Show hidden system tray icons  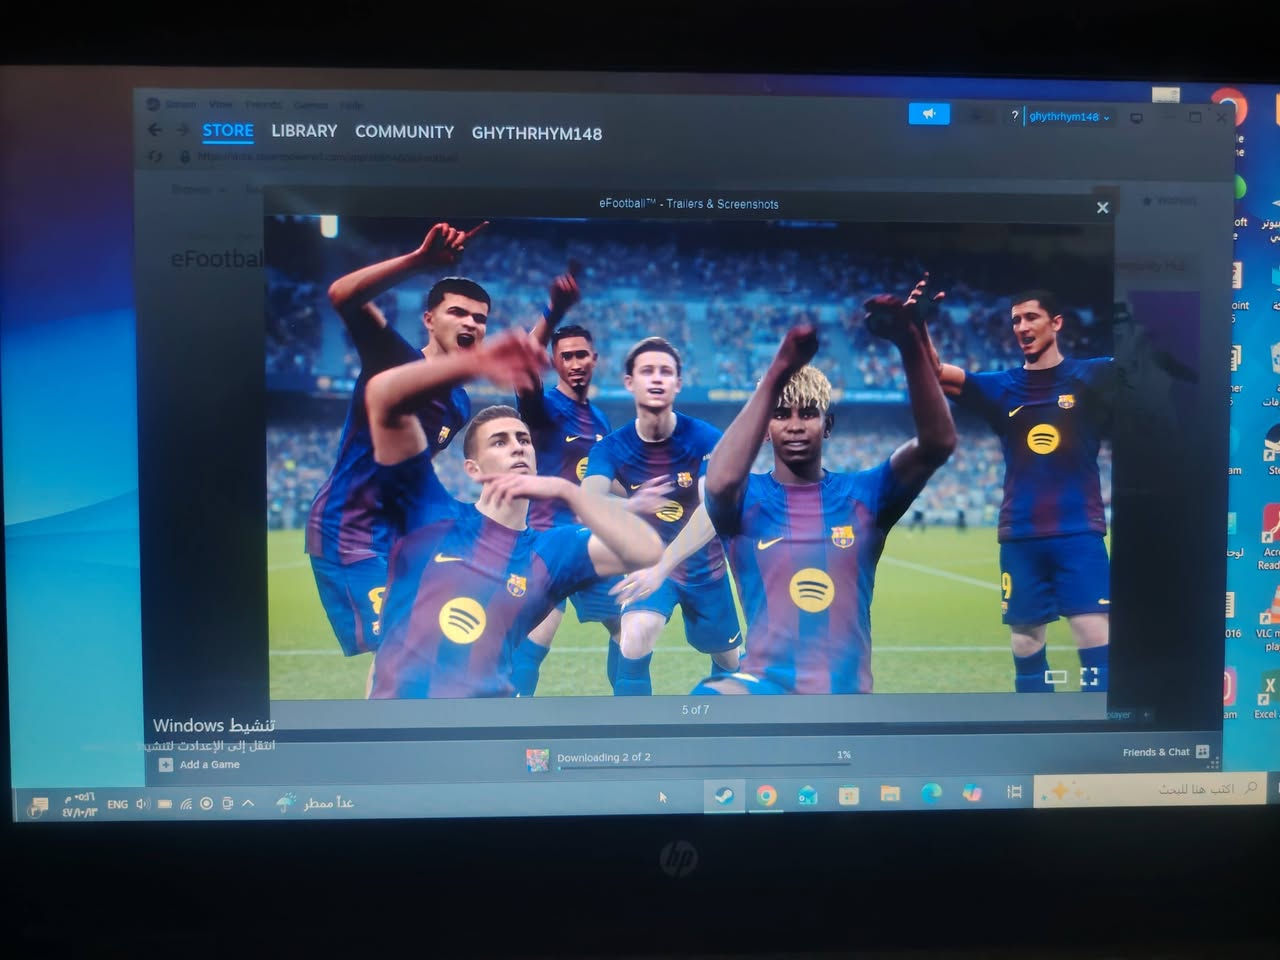248,803
